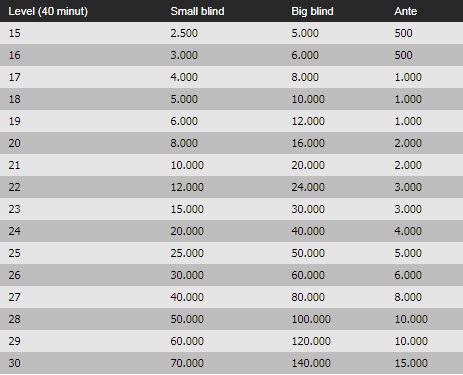This screenshot has width=463, height=375.
Task: Select level 20 row number
Action: (14, 143)
